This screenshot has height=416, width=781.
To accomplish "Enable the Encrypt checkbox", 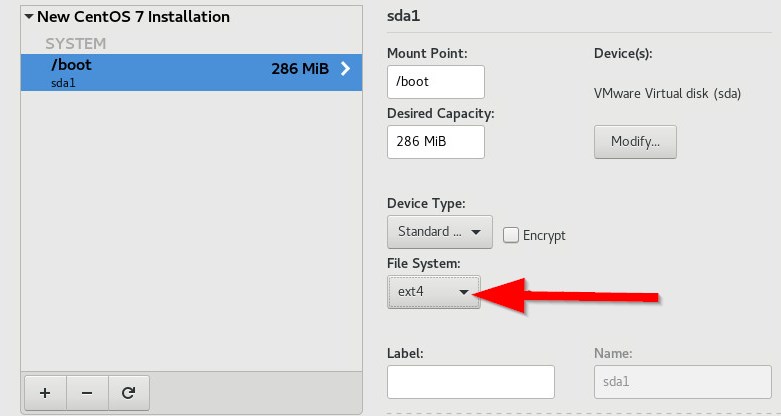I will point(511,235).
